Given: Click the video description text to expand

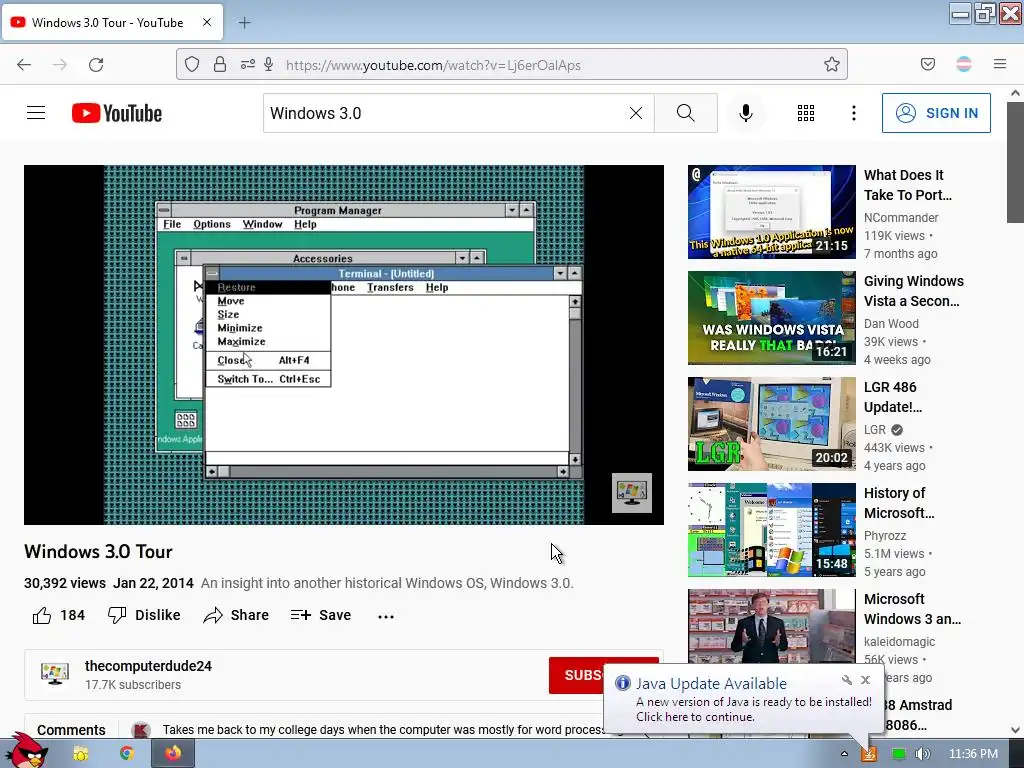Looking at the screenshot, I should pyautogui.click(x=387, y=583).
